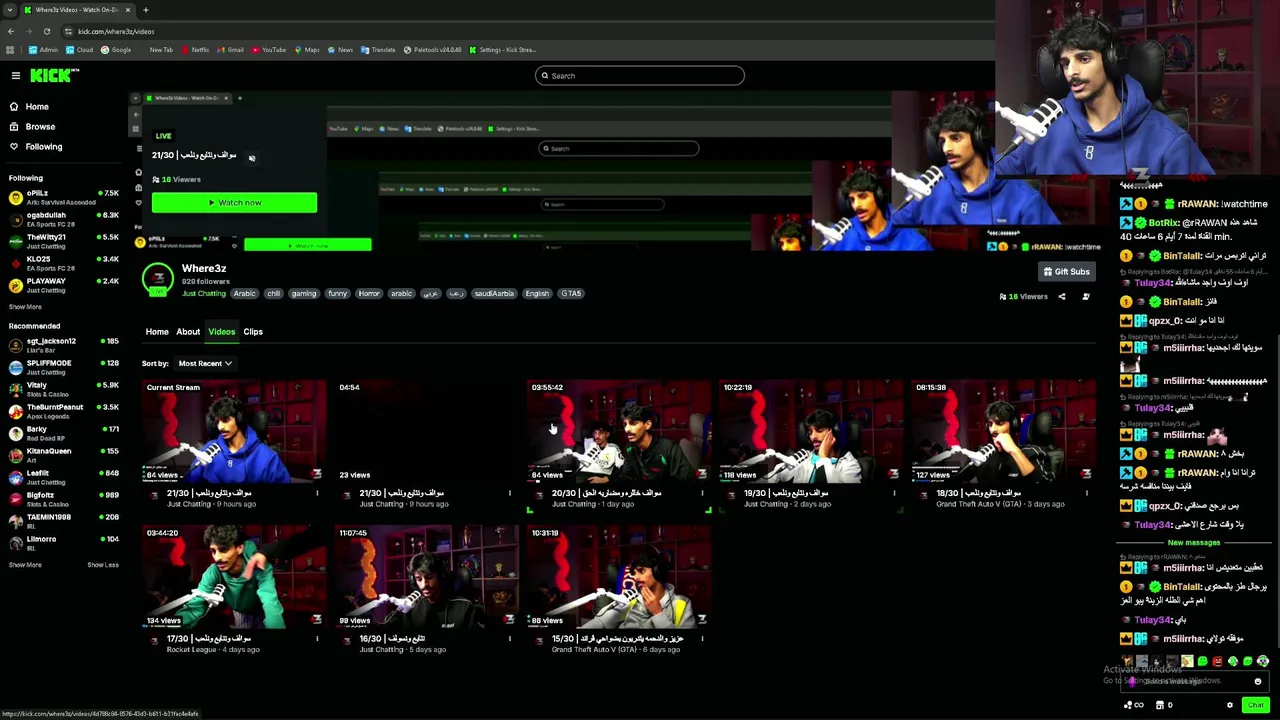Viewport: 1280px width, 720px height.
Task: Open the Current Stream video thumbnail
Action: click(x=234, y=431)
